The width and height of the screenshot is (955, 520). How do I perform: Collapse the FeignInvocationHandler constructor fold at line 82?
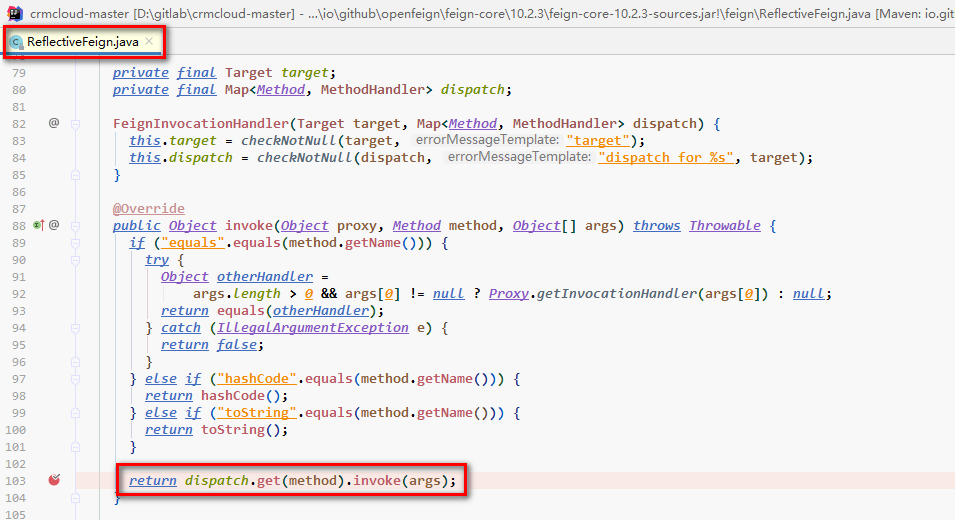tap(76, 124)
